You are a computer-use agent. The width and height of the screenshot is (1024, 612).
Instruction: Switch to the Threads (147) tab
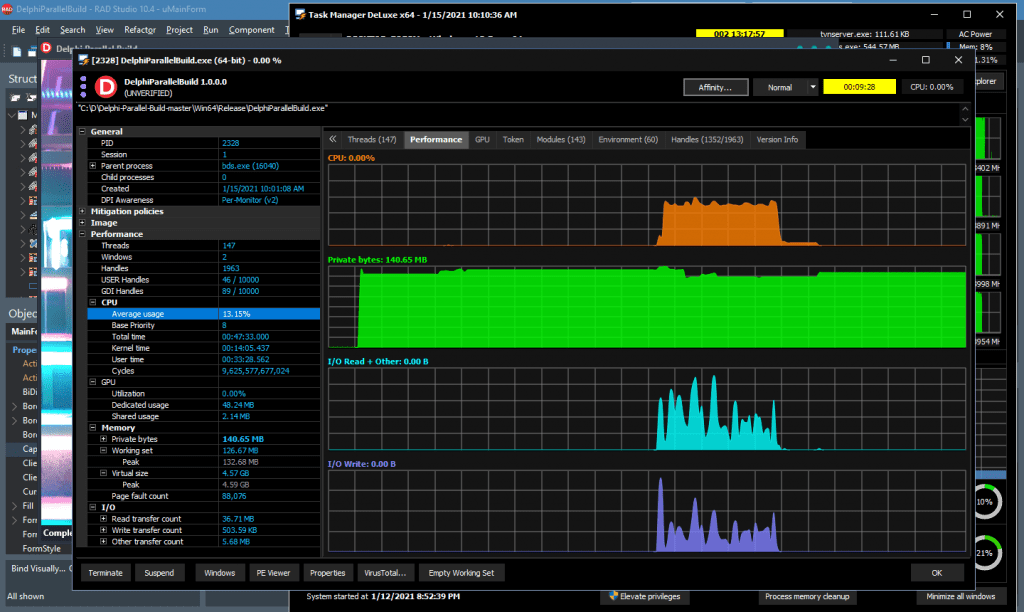372,140
